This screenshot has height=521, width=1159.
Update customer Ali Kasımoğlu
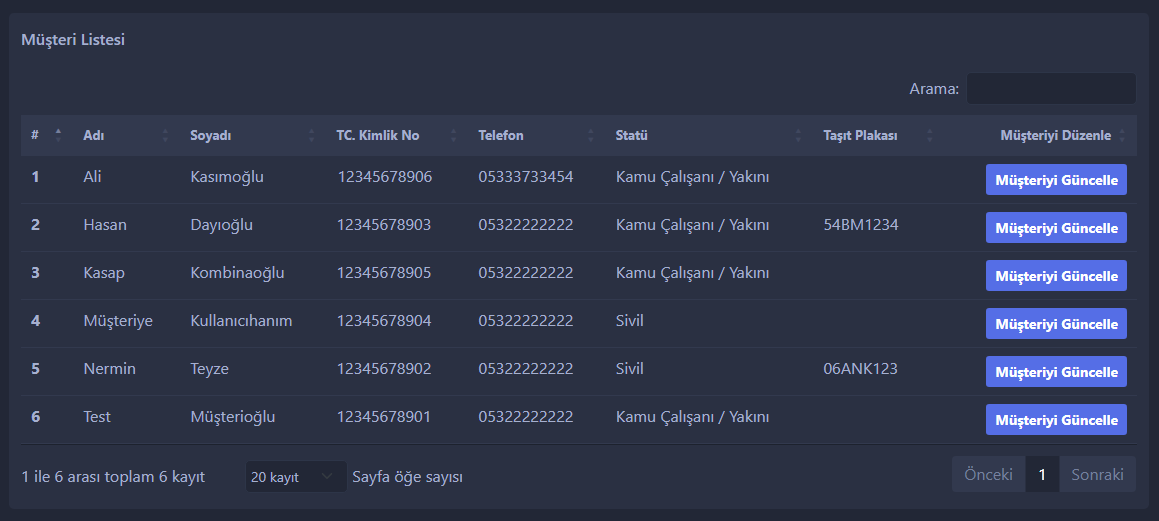point(1056,180)
